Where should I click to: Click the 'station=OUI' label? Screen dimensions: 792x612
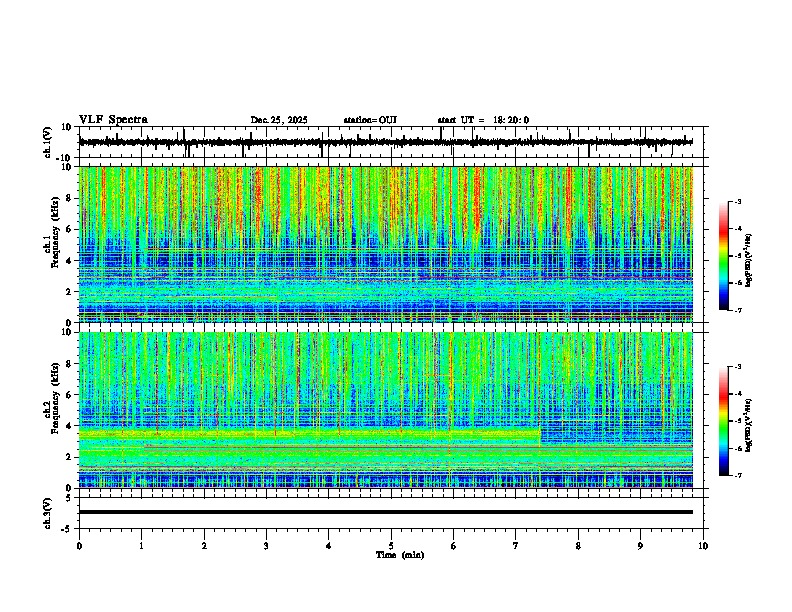click(x=370, y=120)
